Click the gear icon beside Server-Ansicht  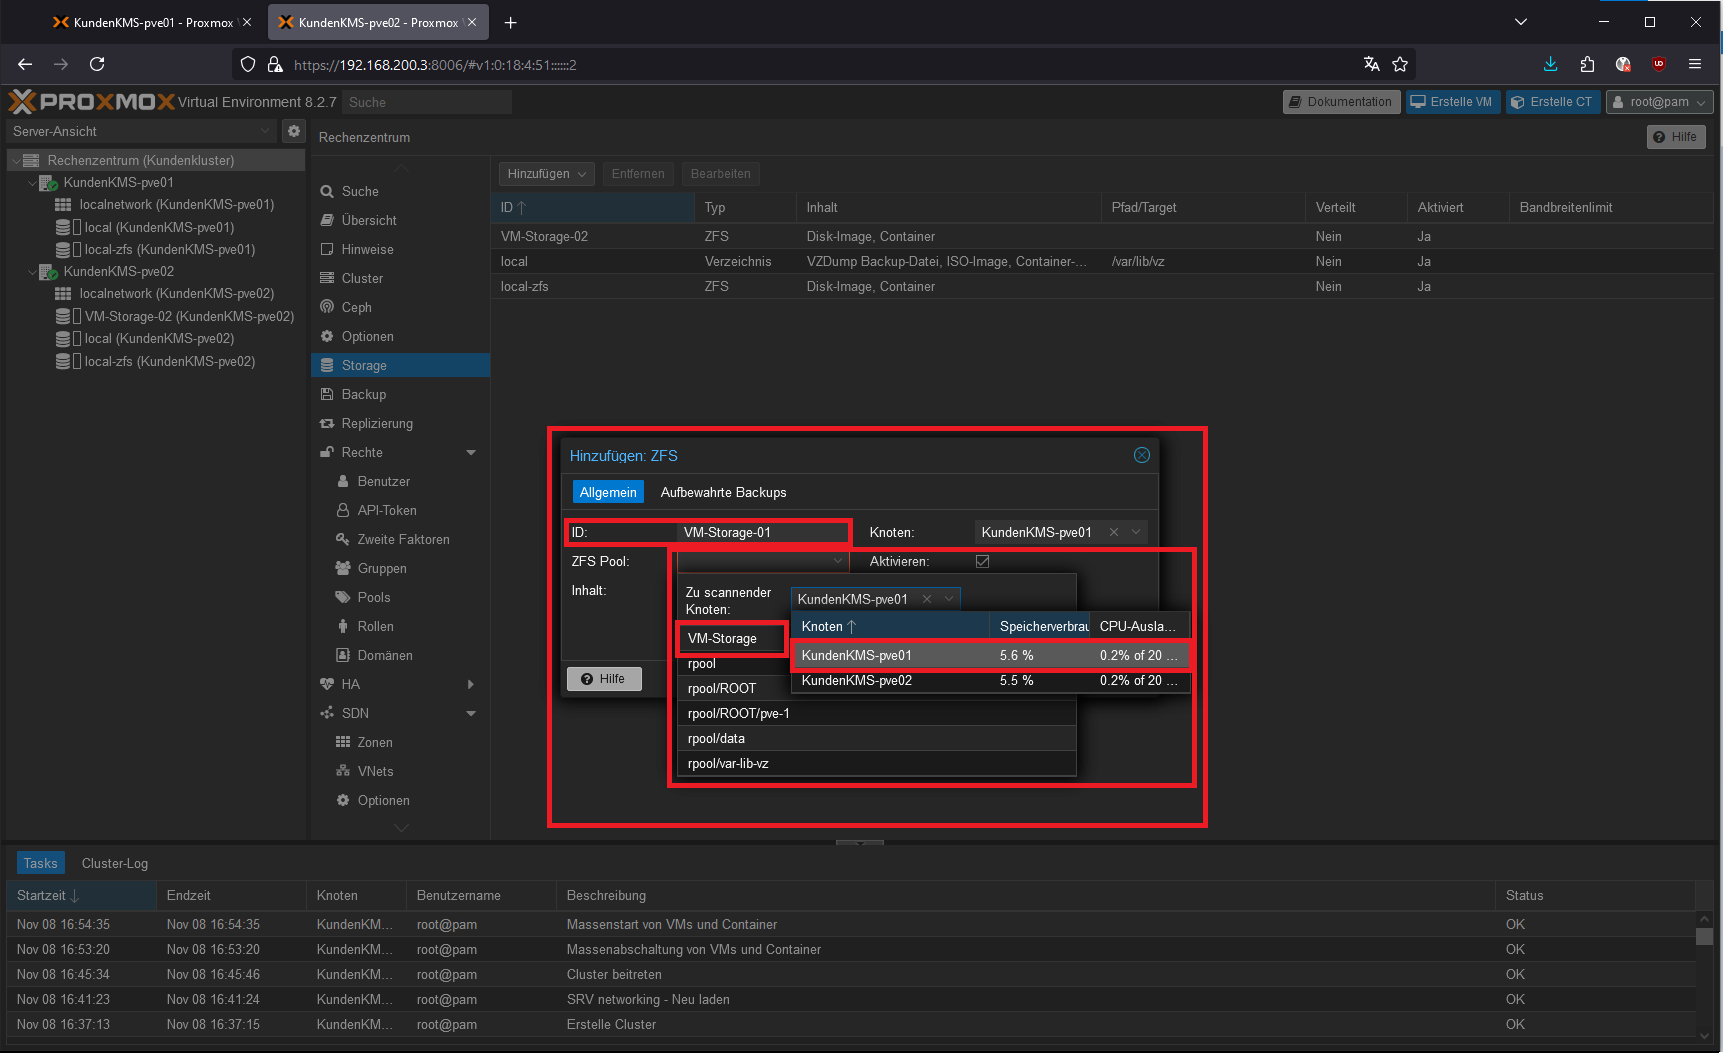click(x=293, y=131)
